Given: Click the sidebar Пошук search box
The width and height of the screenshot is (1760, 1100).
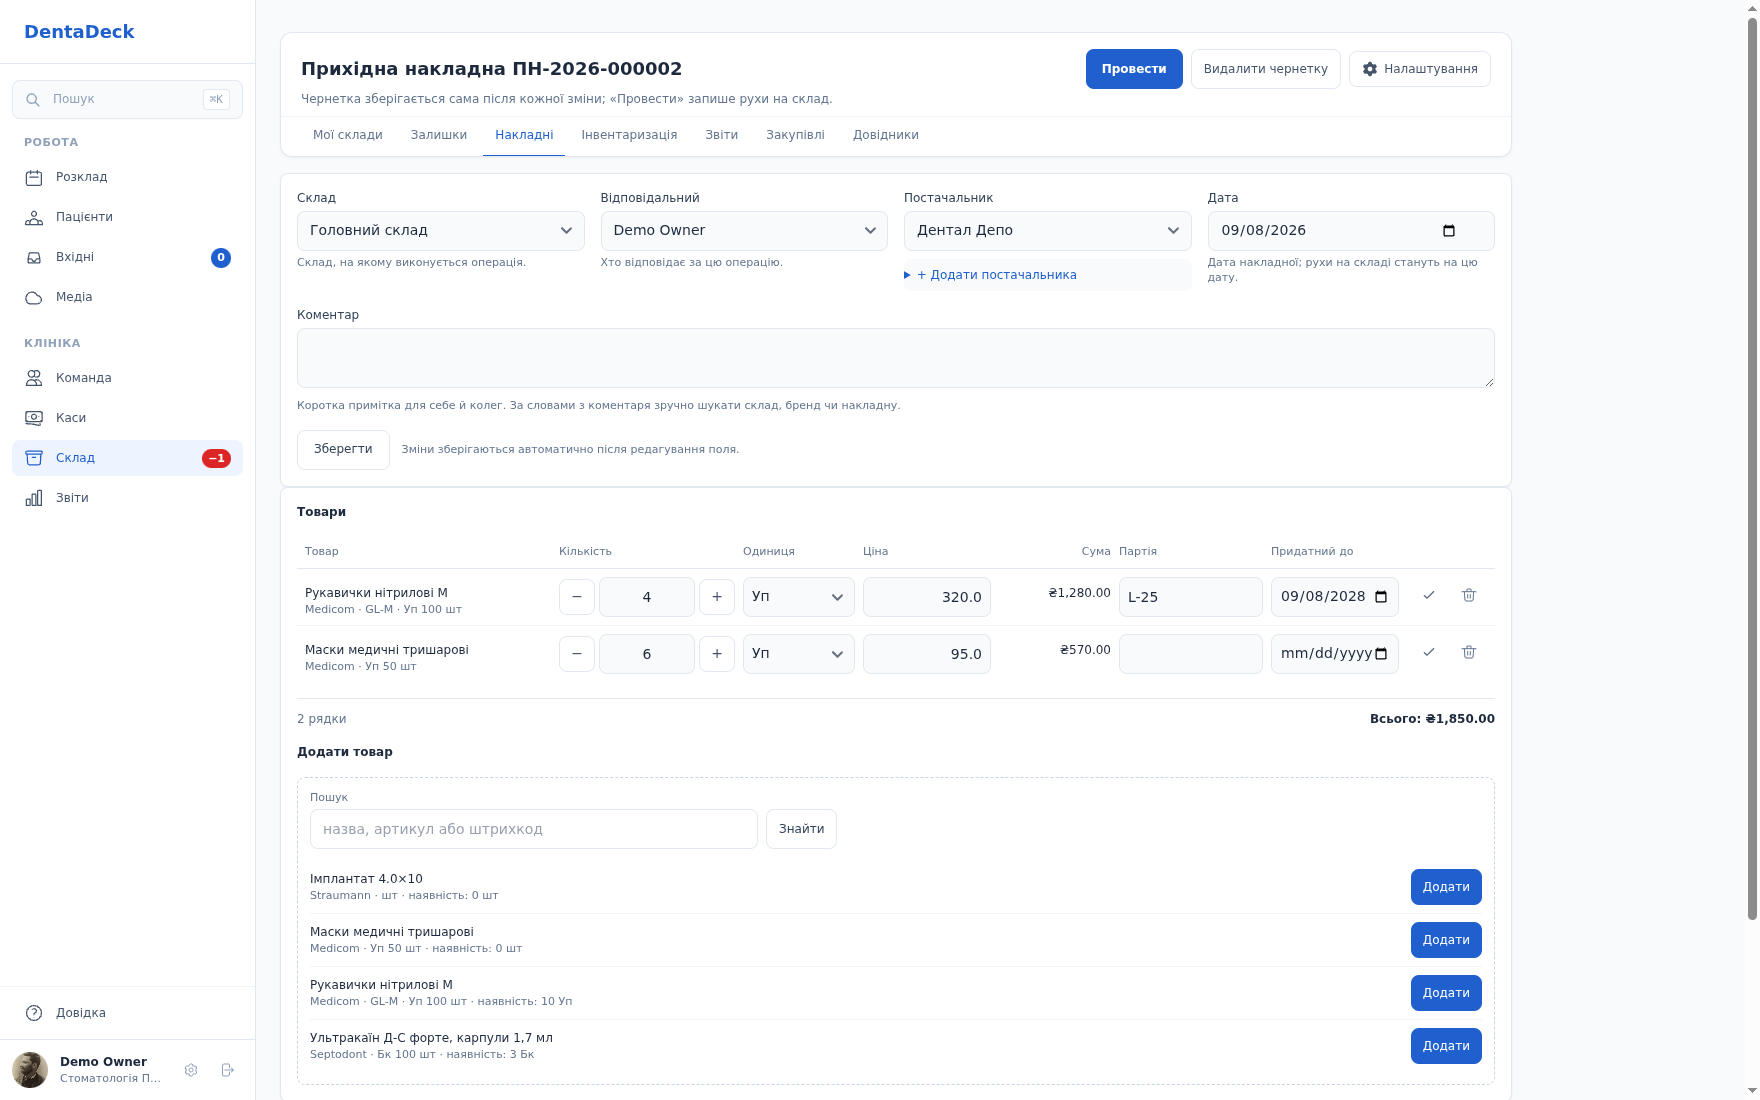Looking at the screenshot, I should (x=127, y=99).
